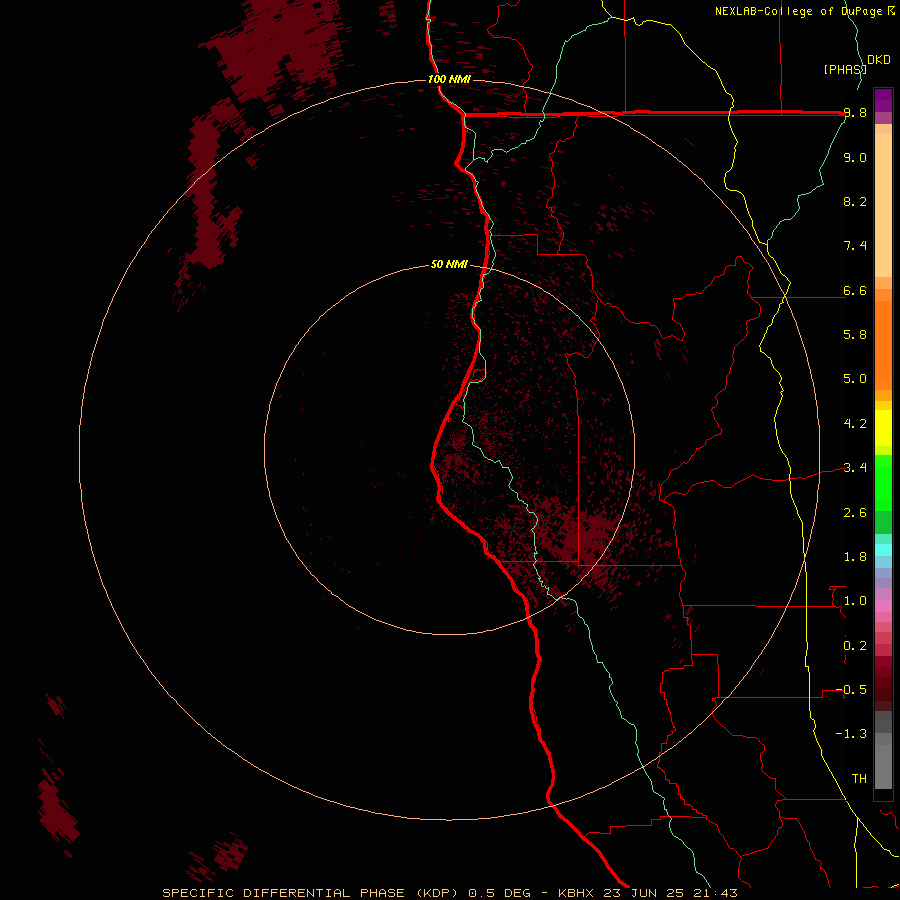Click the 5.0 scale value

click(855, 379)
